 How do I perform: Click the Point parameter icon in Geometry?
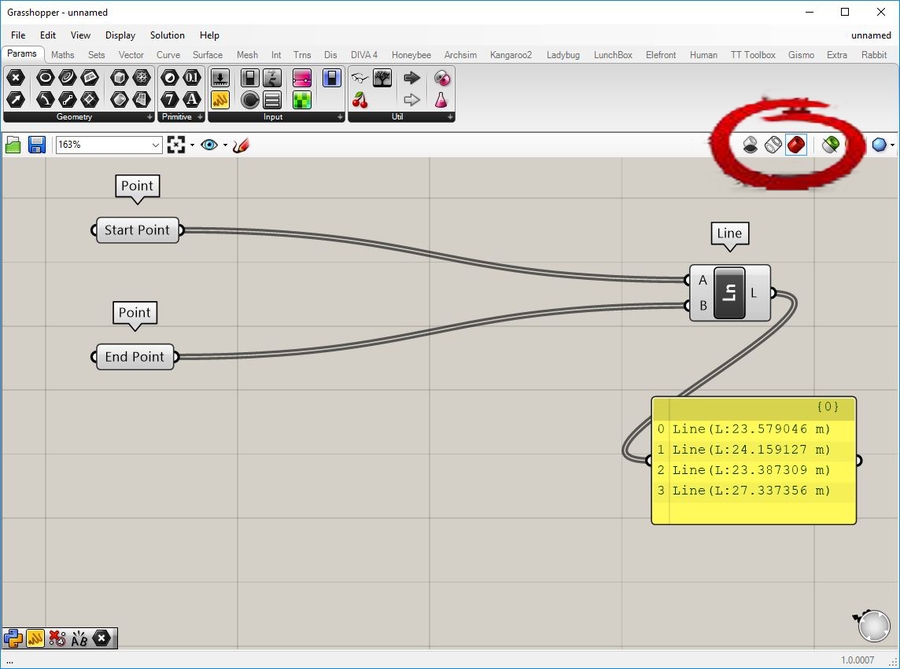click(x=15, y=78)
